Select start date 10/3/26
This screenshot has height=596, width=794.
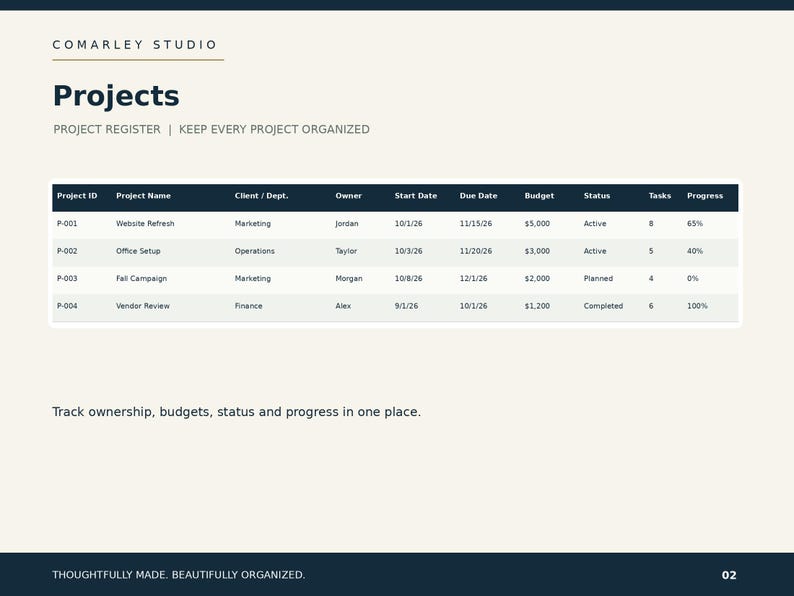tap(409, 251)
